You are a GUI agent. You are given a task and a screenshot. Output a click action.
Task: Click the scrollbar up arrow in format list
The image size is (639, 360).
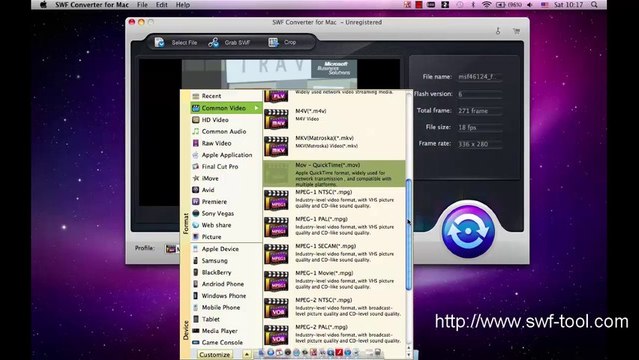click(408, 349)
